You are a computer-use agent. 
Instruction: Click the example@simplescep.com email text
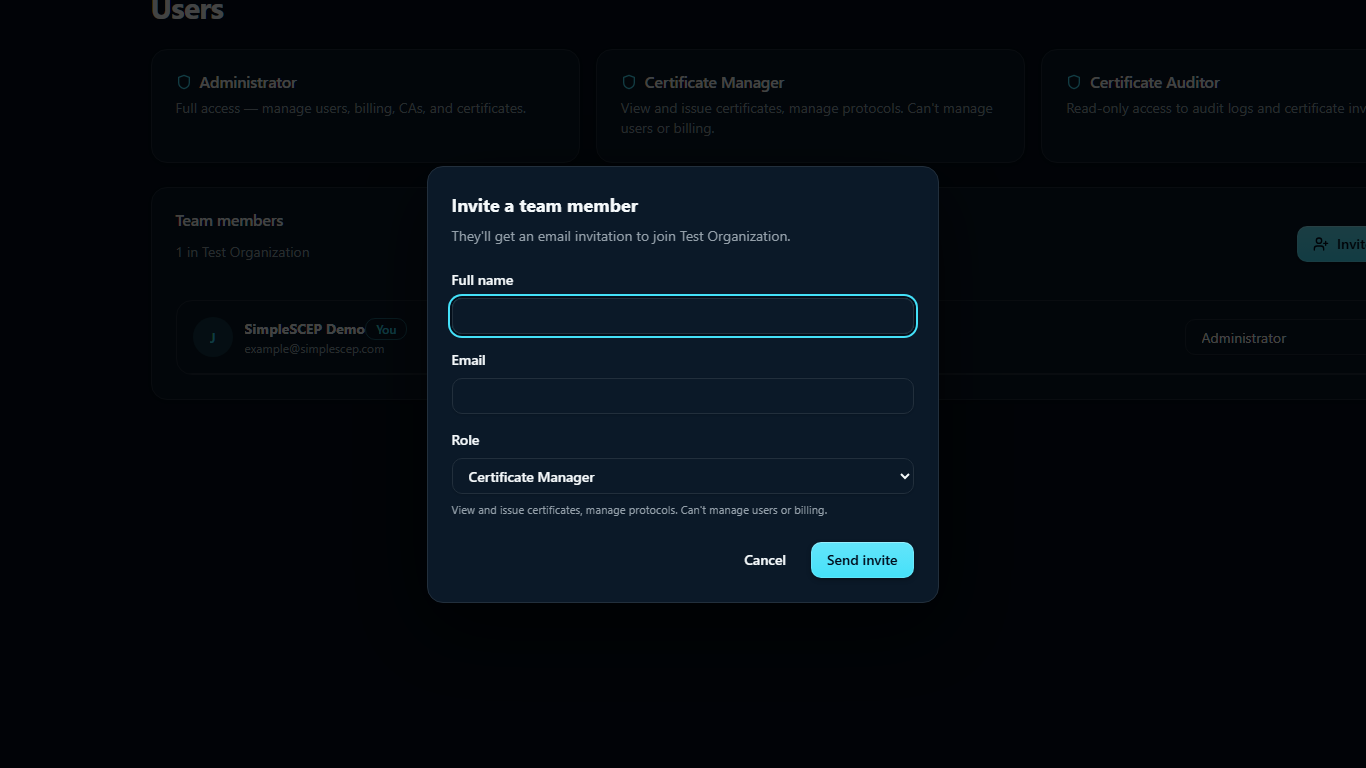pyautogui.click(x=314, y=349)
